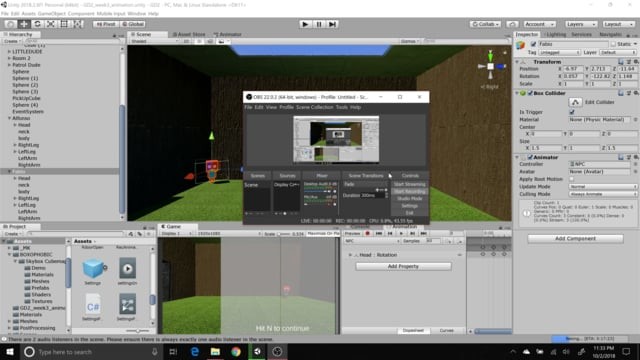
Task: Open Box Collider help reference icon
Action: [621, 93]
